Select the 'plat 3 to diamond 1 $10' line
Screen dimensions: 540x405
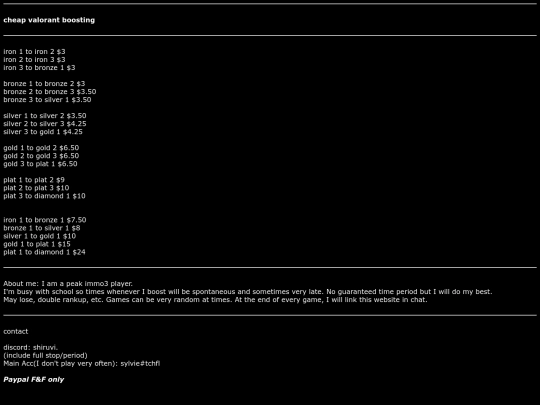[44, 196]
